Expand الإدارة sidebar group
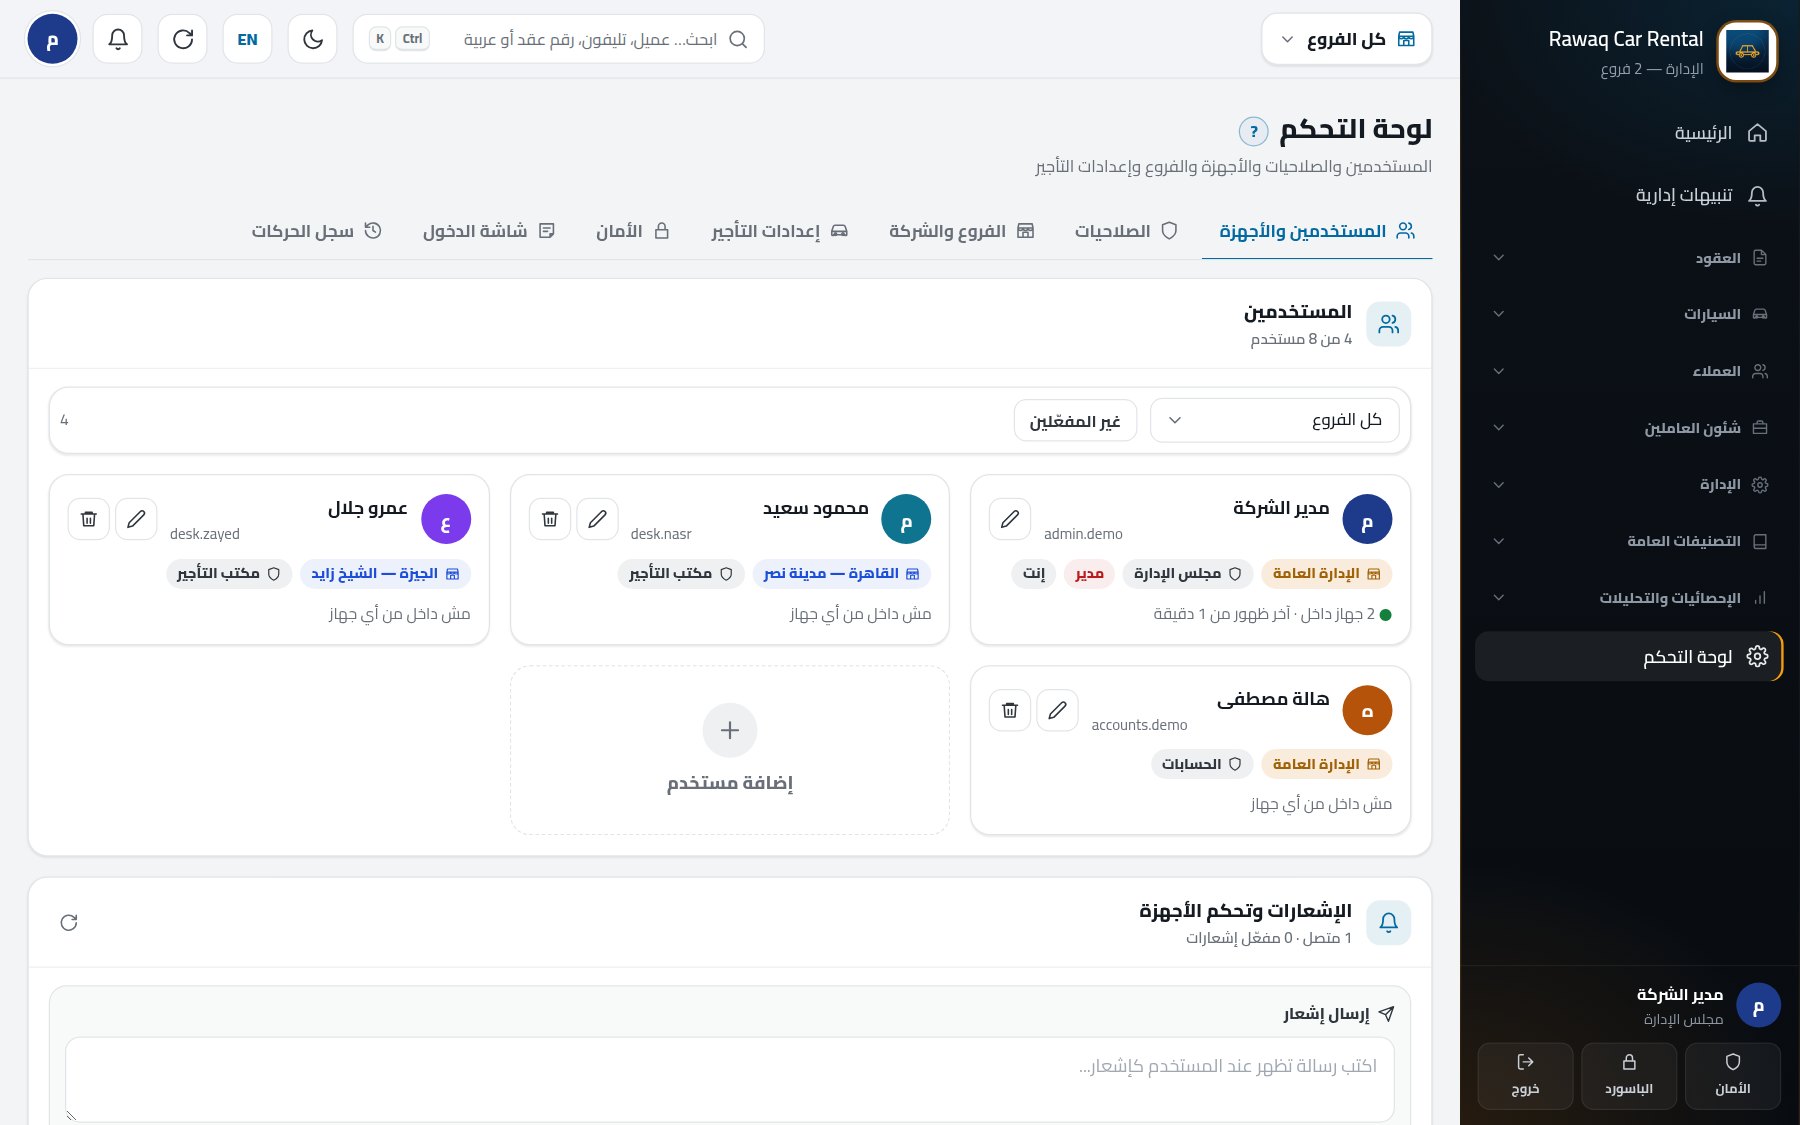This screenshot has height=1125, width=1800. (1630, 485)
